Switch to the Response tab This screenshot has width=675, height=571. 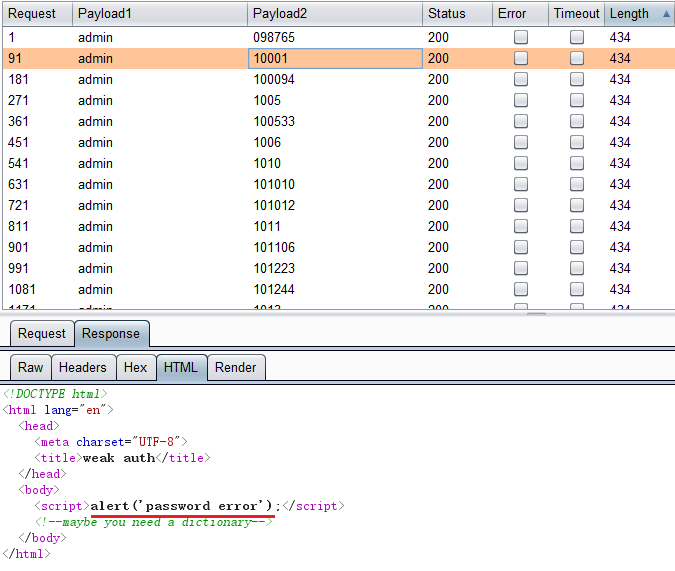pos(111,334)
